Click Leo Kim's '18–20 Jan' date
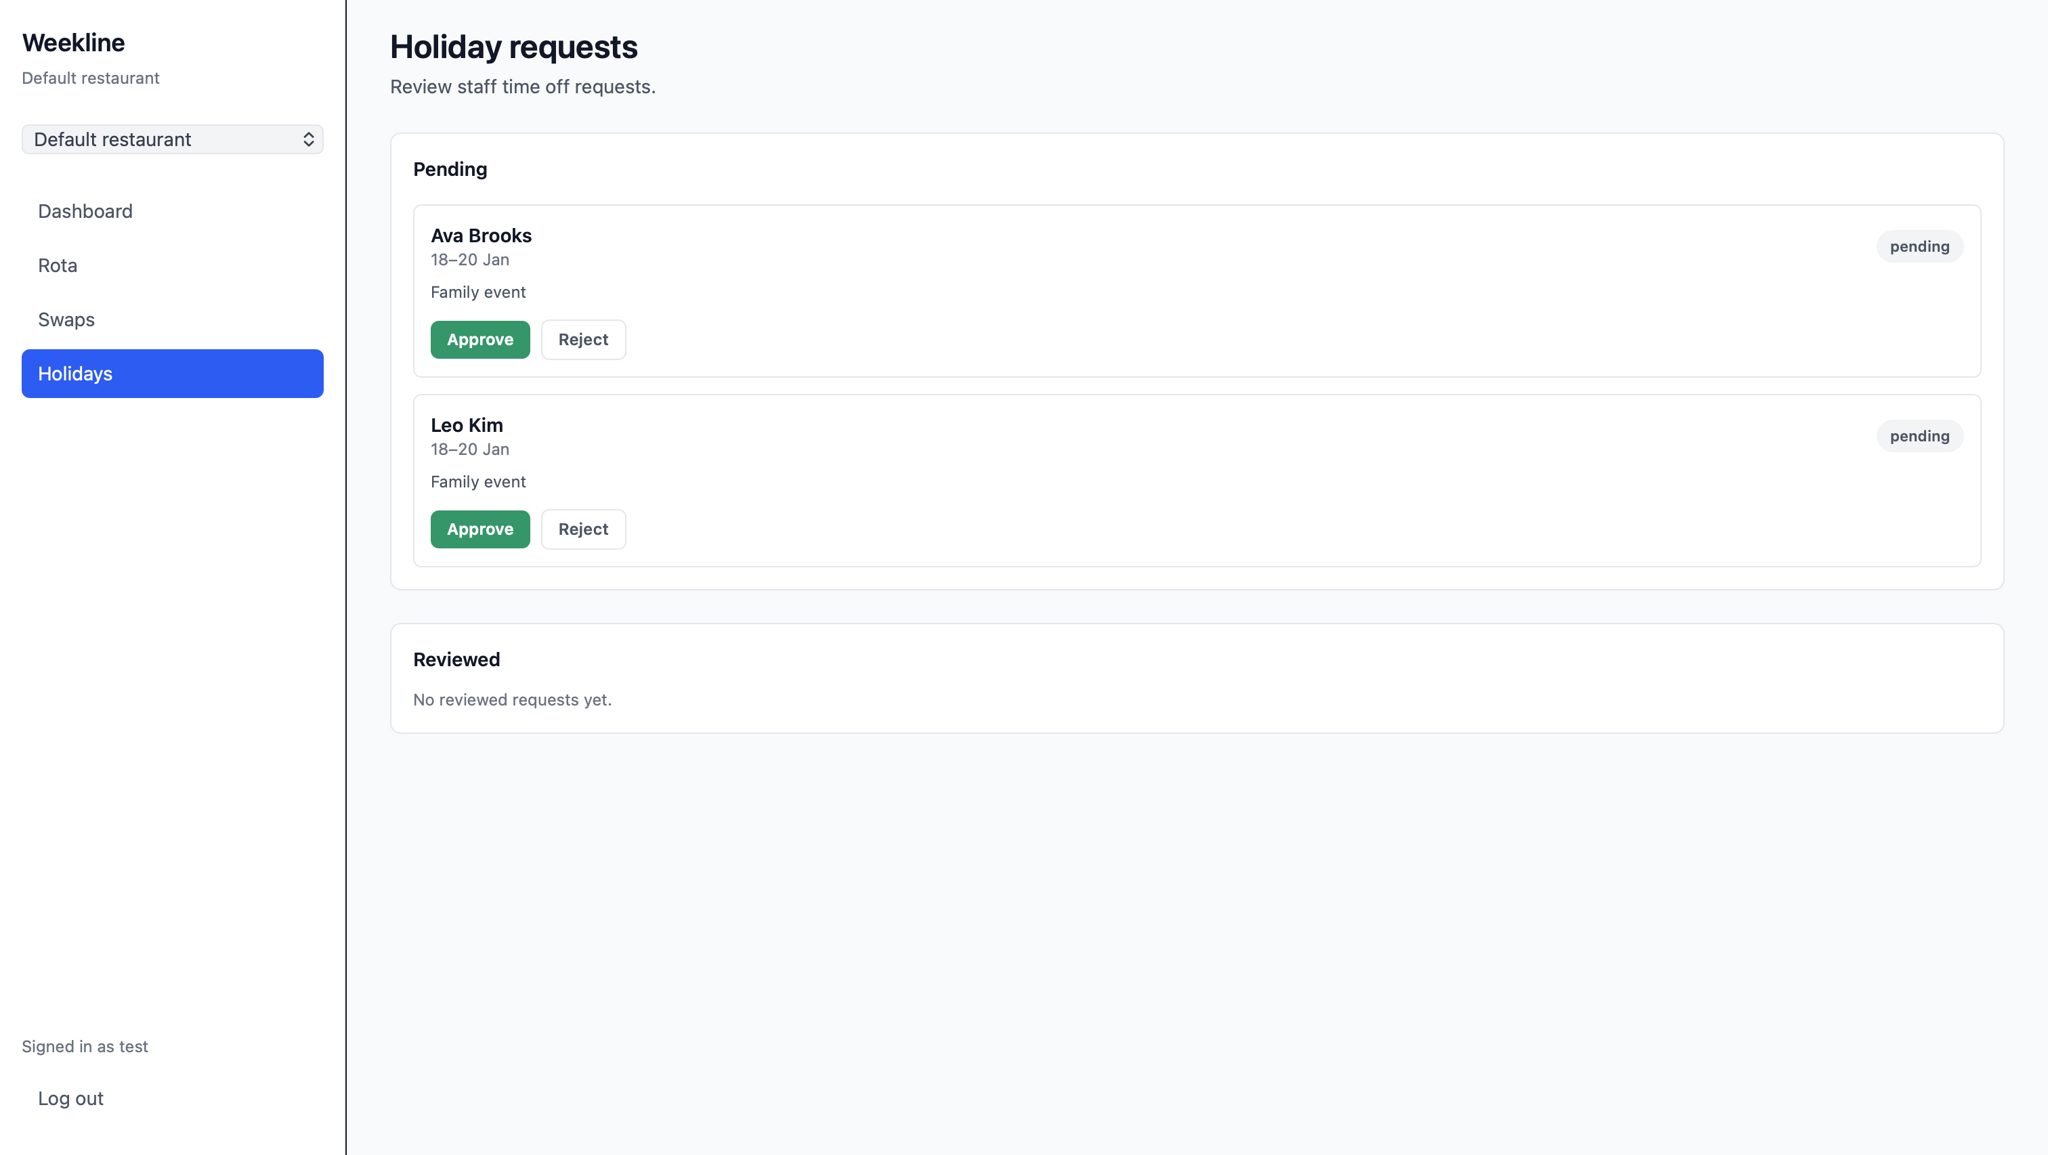Screen dimensions: 2048x1155 pyautogui.click(x=470, y=450)
